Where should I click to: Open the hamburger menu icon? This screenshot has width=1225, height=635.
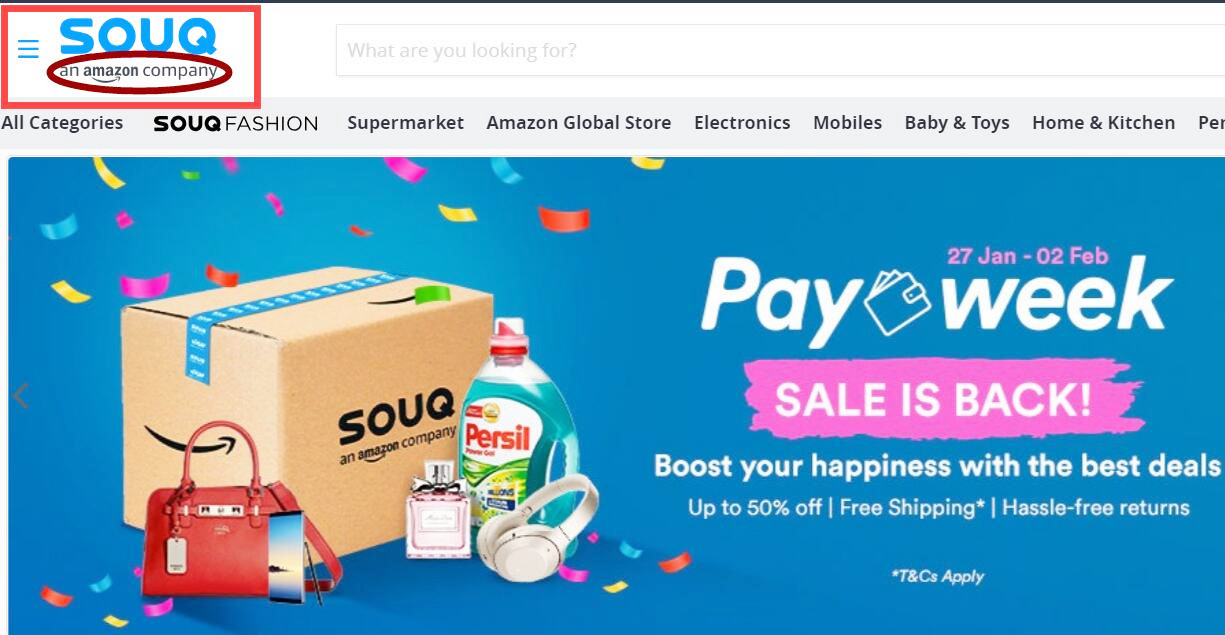(28, 49)
